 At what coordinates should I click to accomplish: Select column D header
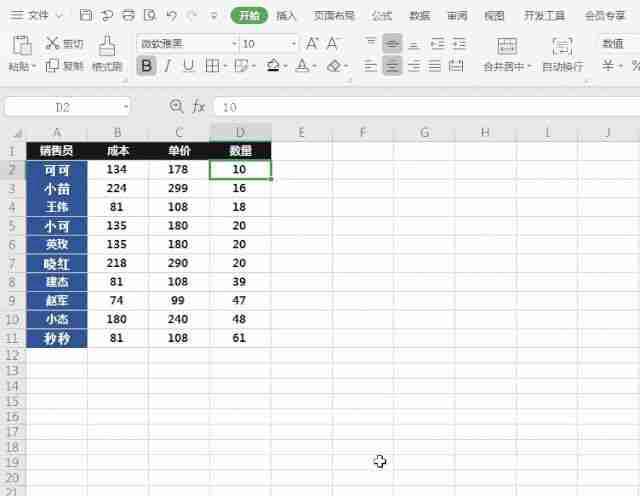240,132
